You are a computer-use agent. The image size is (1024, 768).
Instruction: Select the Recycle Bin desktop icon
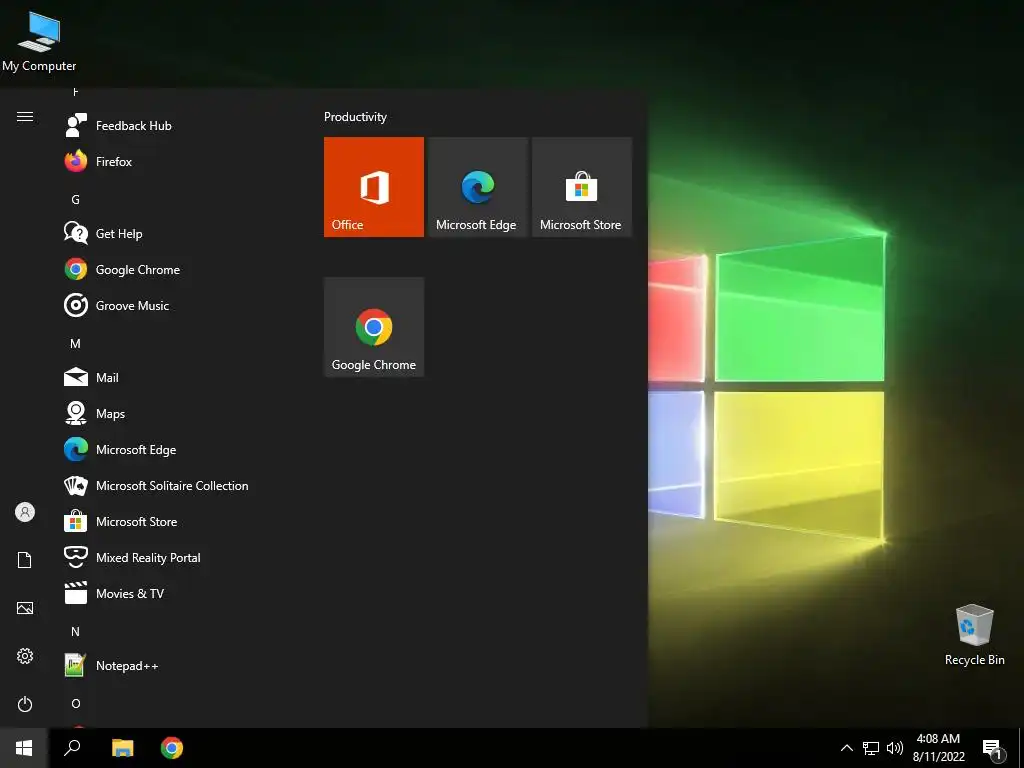(974, 635)
